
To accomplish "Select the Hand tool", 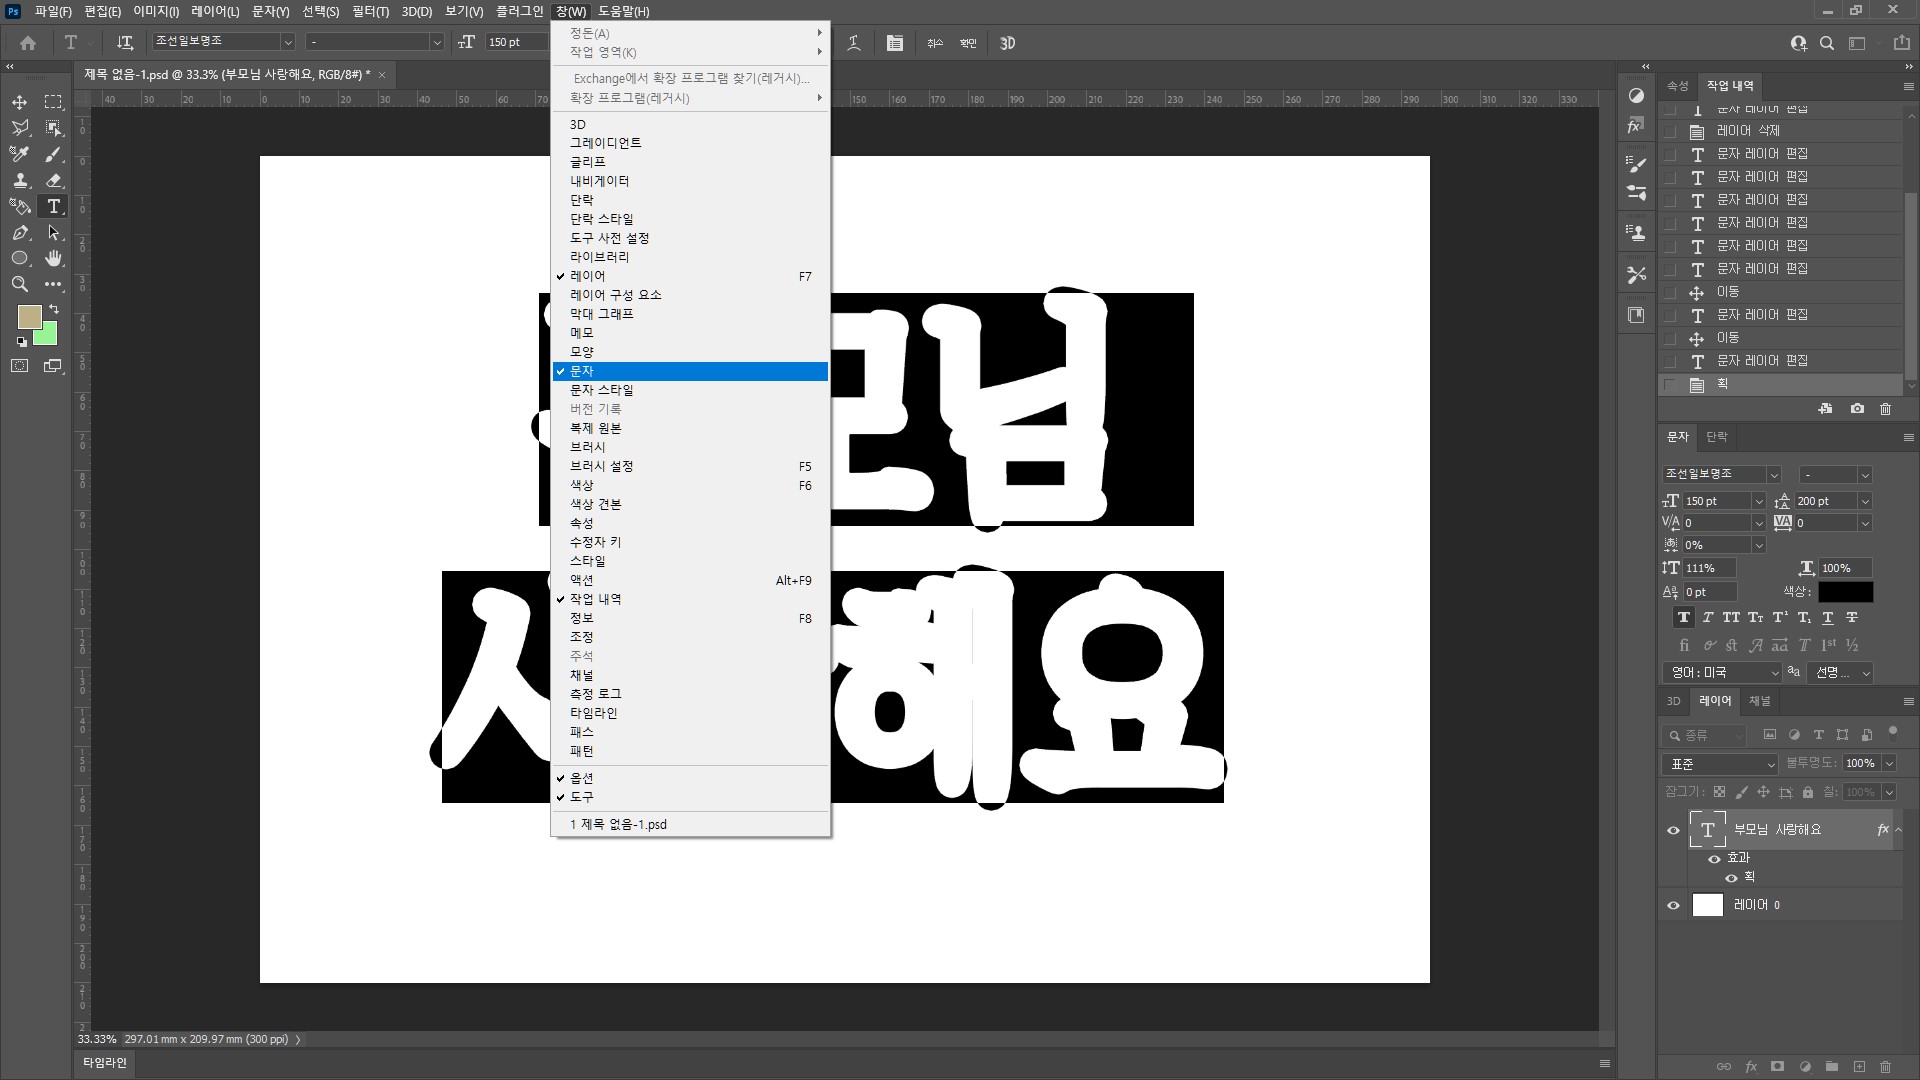I will point(54,258).
